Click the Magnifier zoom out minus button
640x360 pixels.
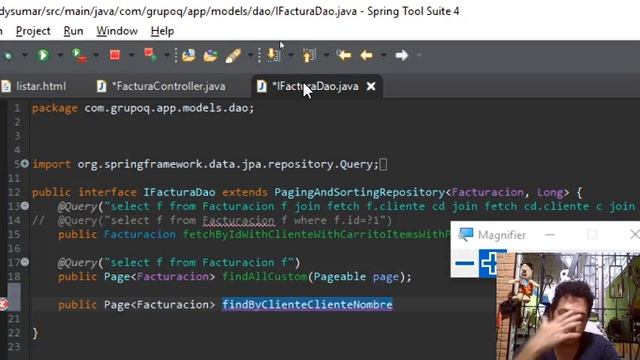(x=464, y=263)
